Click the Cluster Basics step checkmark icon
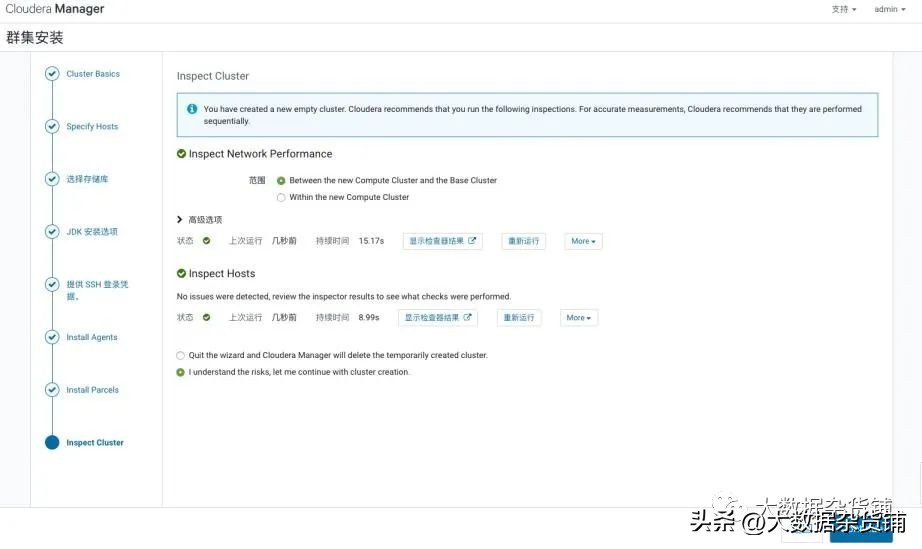 pyautogui.click(x=52, y=73)
